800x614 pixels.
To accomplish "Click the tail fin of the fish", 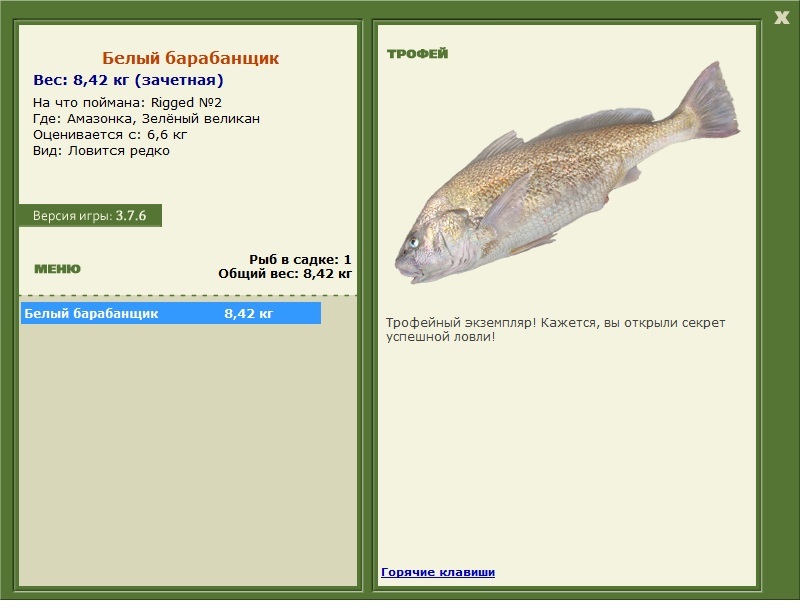I will [x=712, y=105].
